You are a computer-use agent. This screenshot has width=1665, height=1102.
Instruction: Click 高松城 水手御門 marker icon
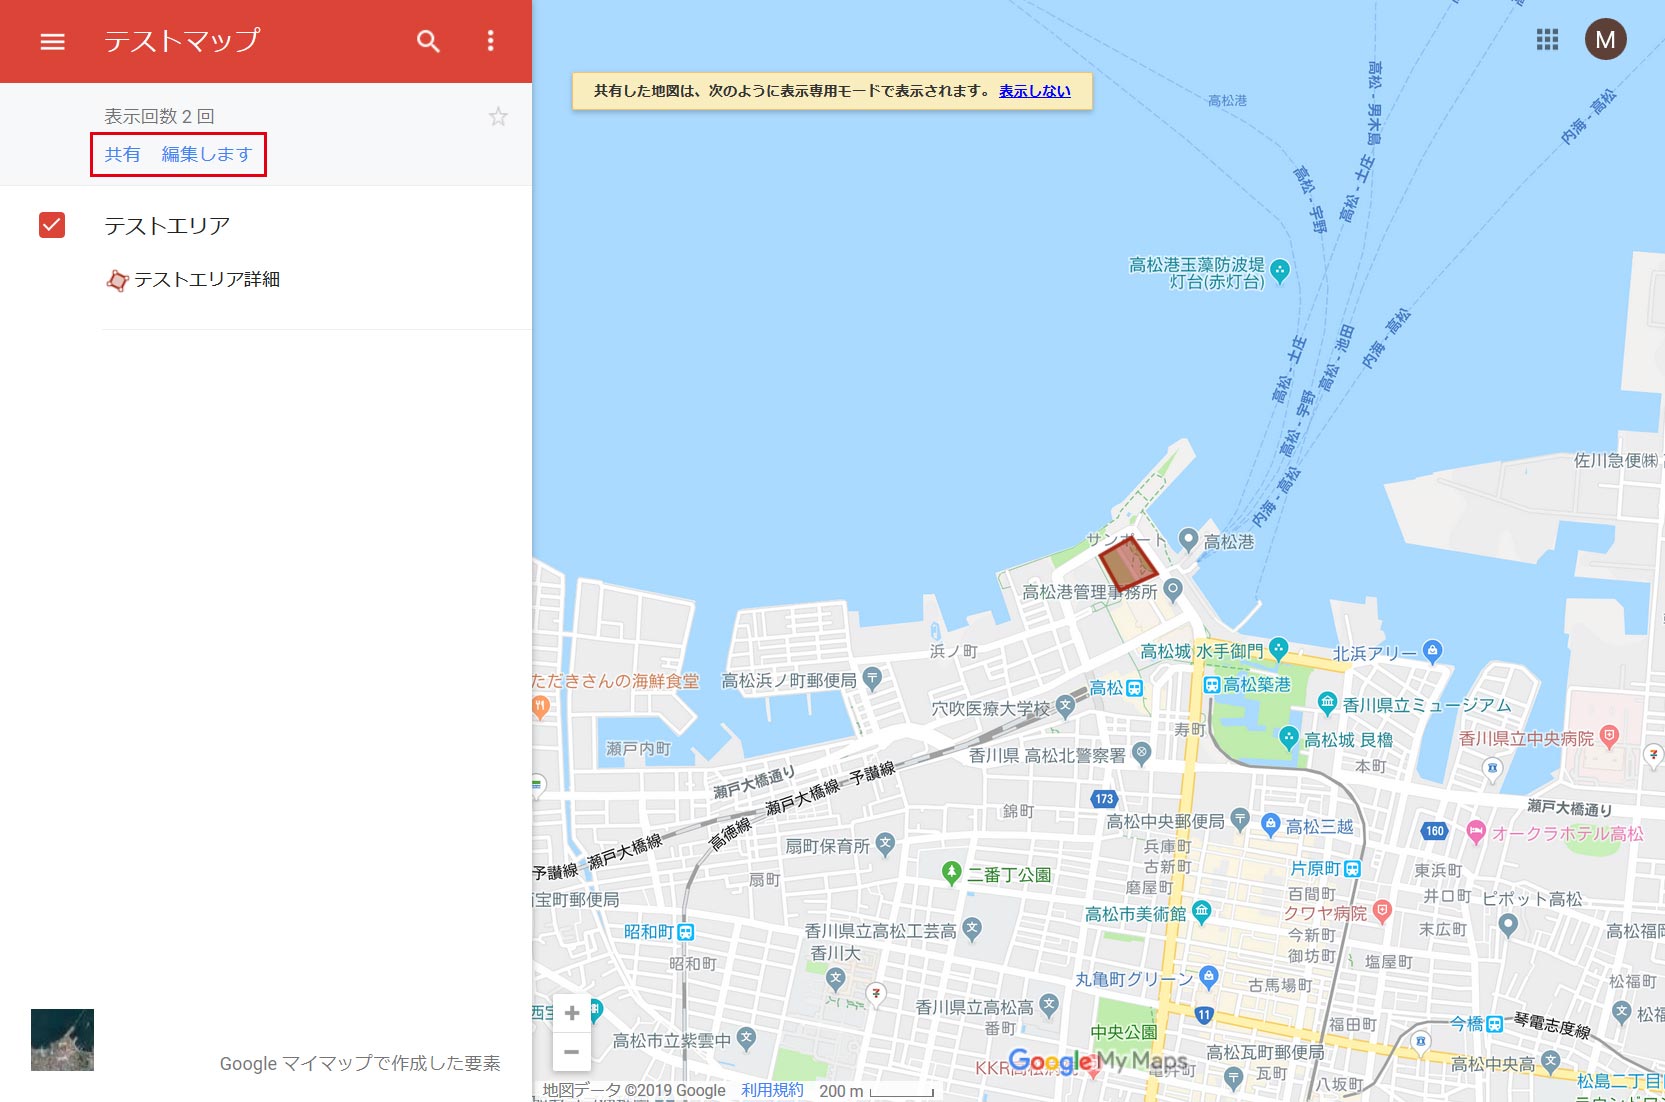tap(1278, 649)
